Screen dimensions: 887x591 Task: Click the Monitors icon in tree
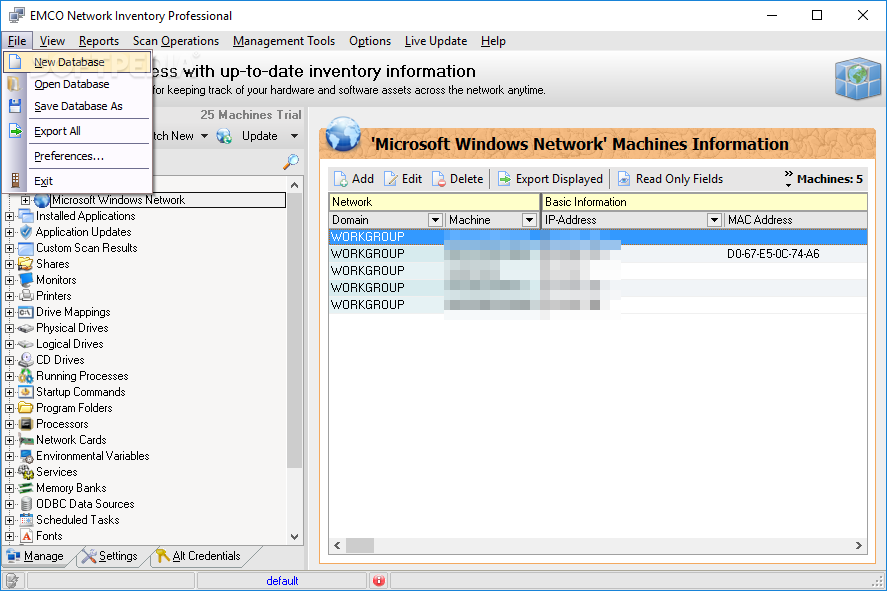tap(26, 280)
